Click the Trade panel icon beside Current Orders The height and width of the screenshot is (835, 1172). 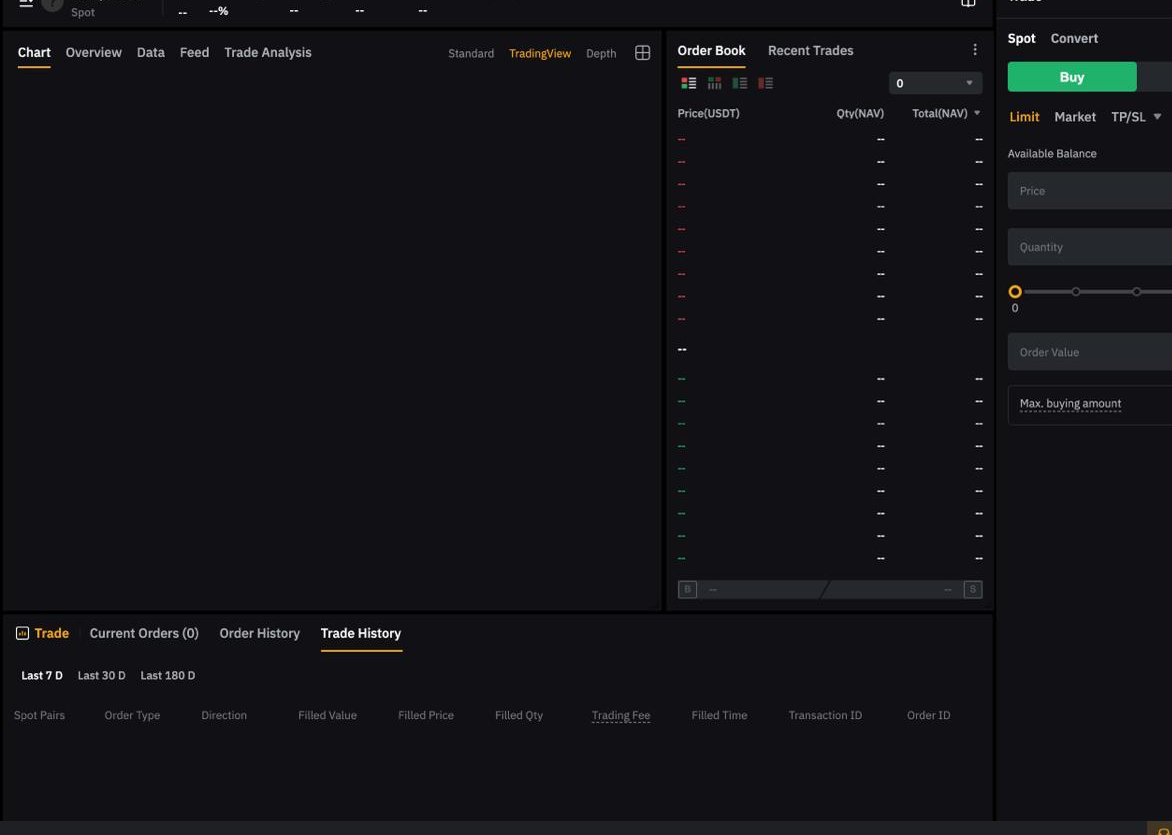click(x=22, y=633)
